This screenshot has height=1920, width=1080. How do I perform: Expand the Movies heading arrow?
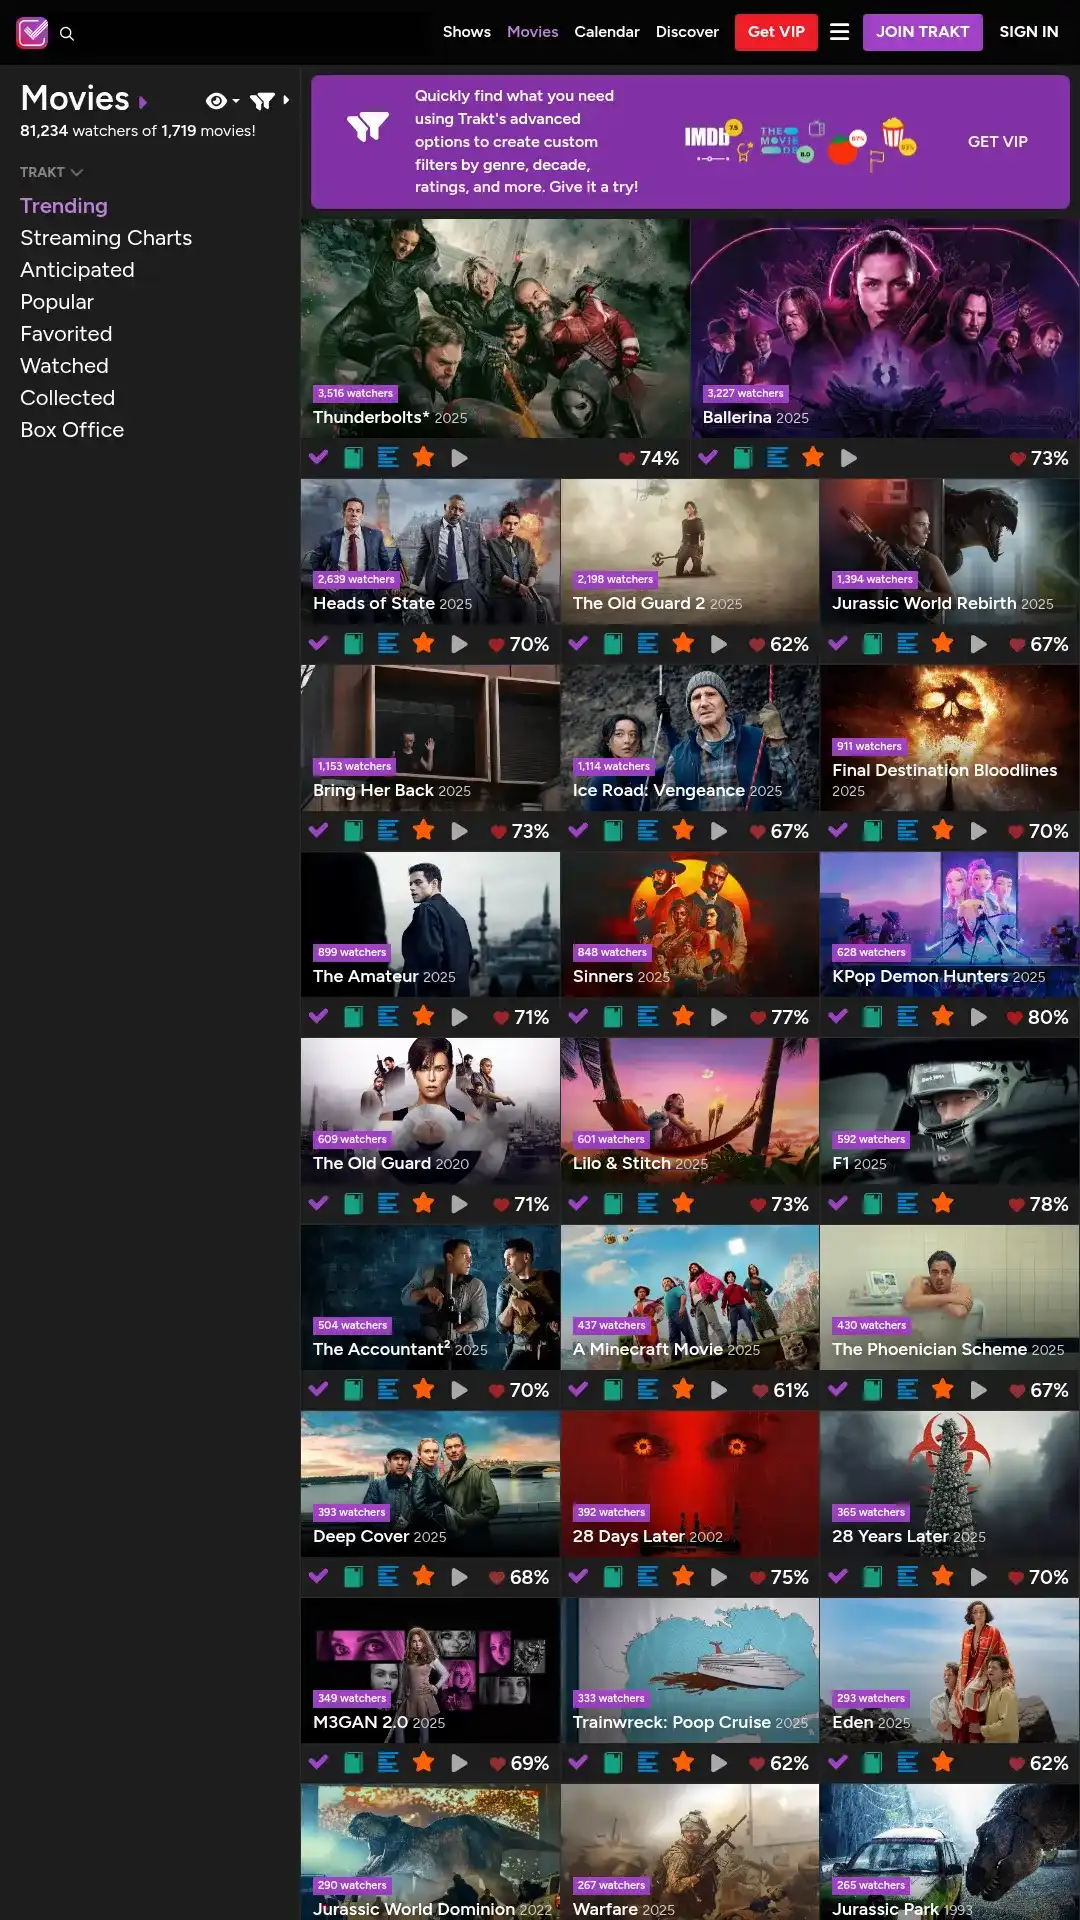[x=143, y=102]
